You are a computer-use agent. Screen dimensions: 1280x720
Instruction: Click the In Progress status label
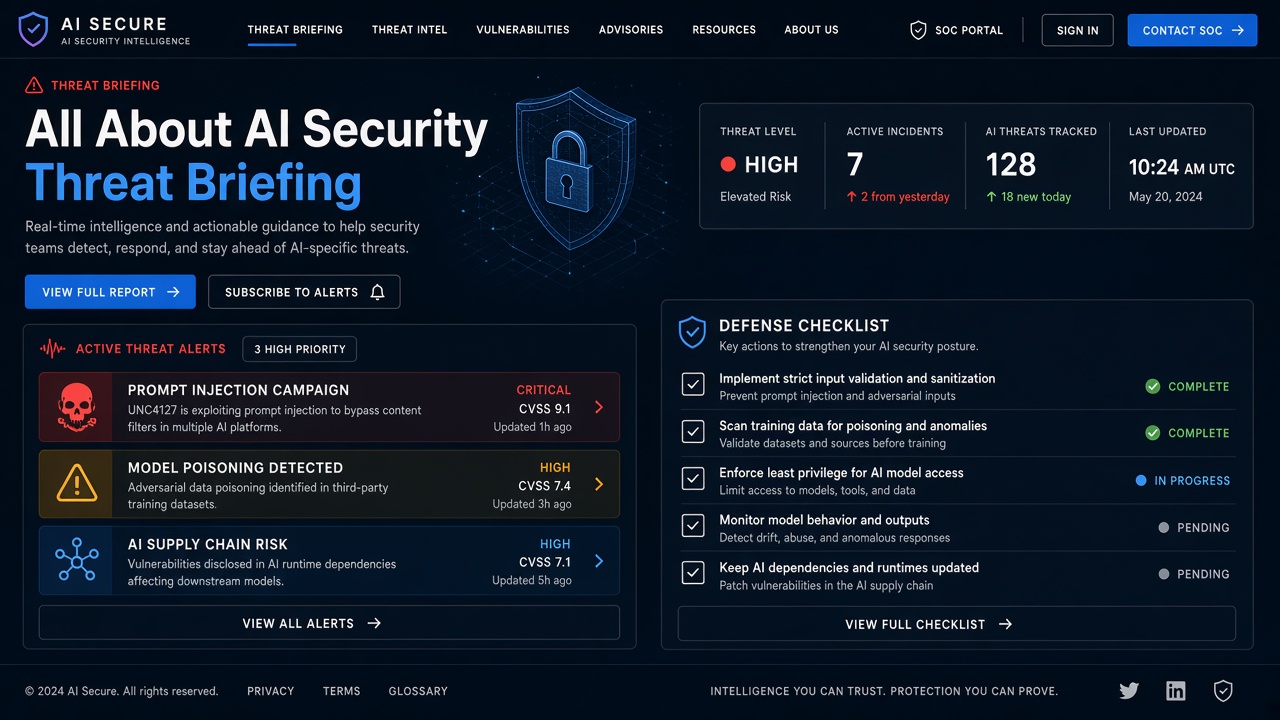point(1192,481)
